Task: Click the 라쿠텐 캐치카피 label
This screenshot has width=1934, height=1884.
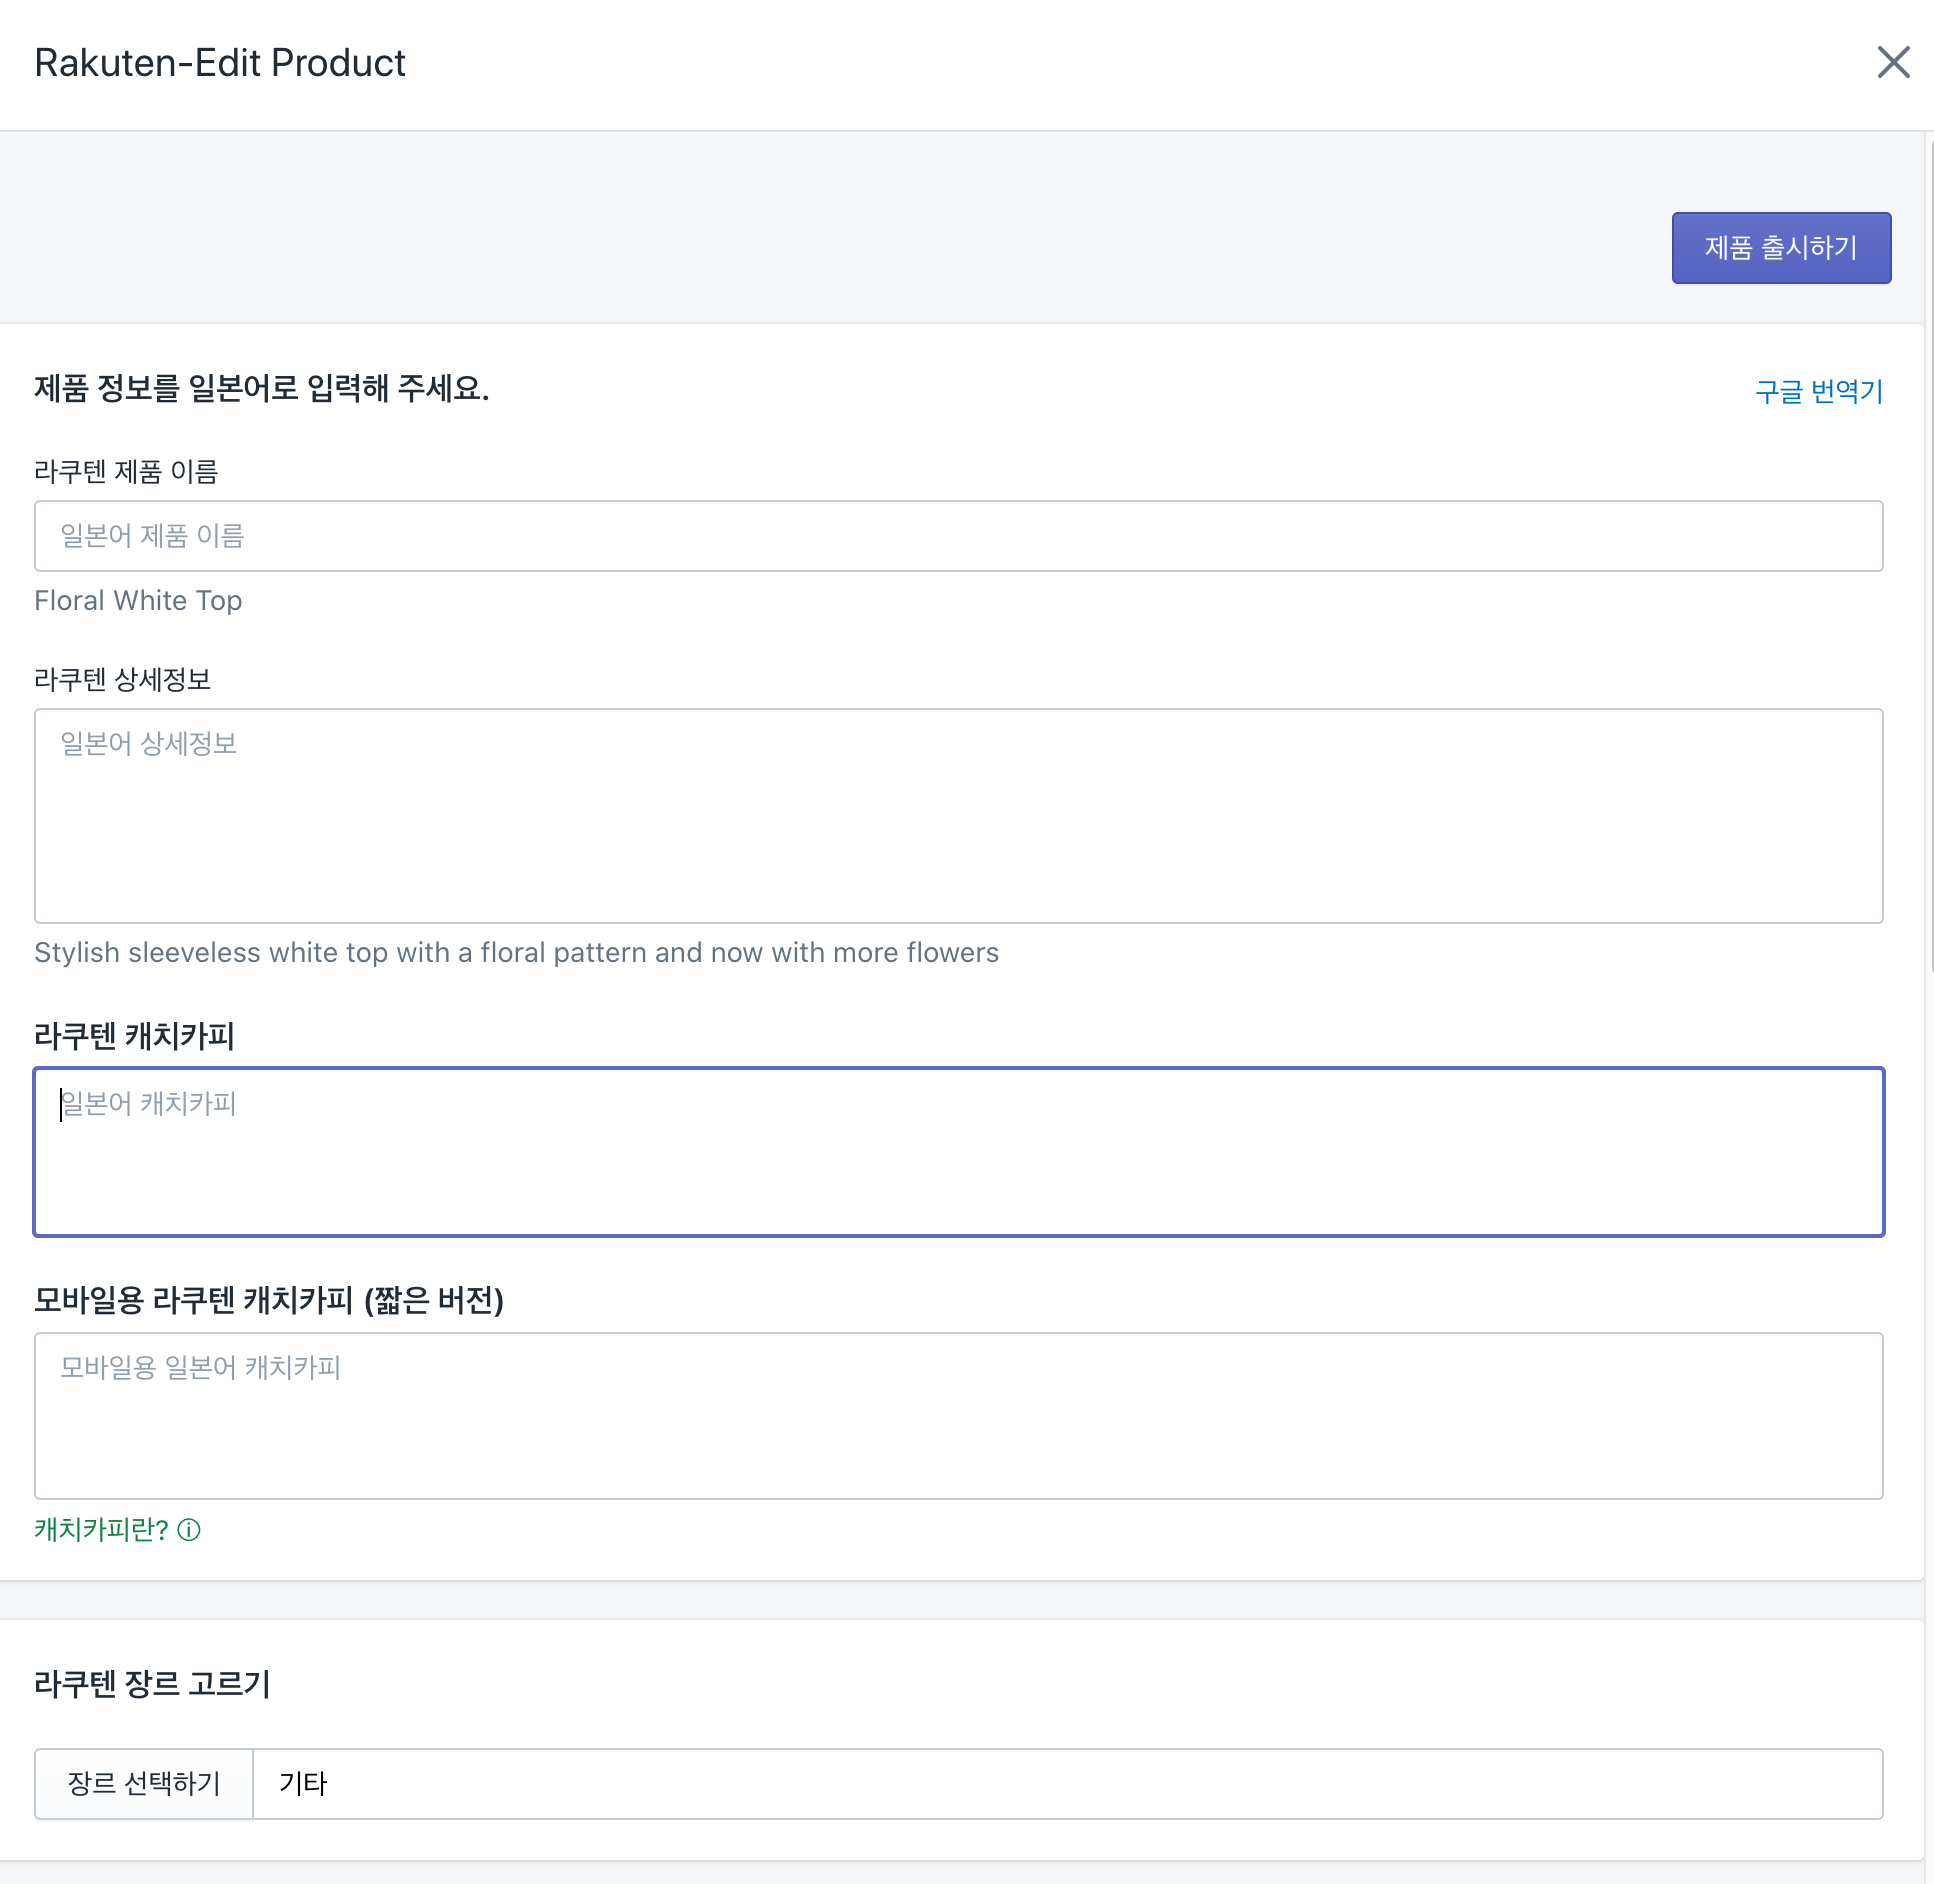Action: point(134,1036)
